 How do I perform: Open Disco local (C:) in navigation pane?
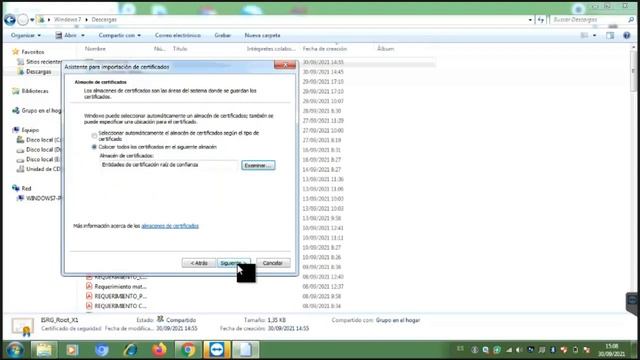point(43,140)
